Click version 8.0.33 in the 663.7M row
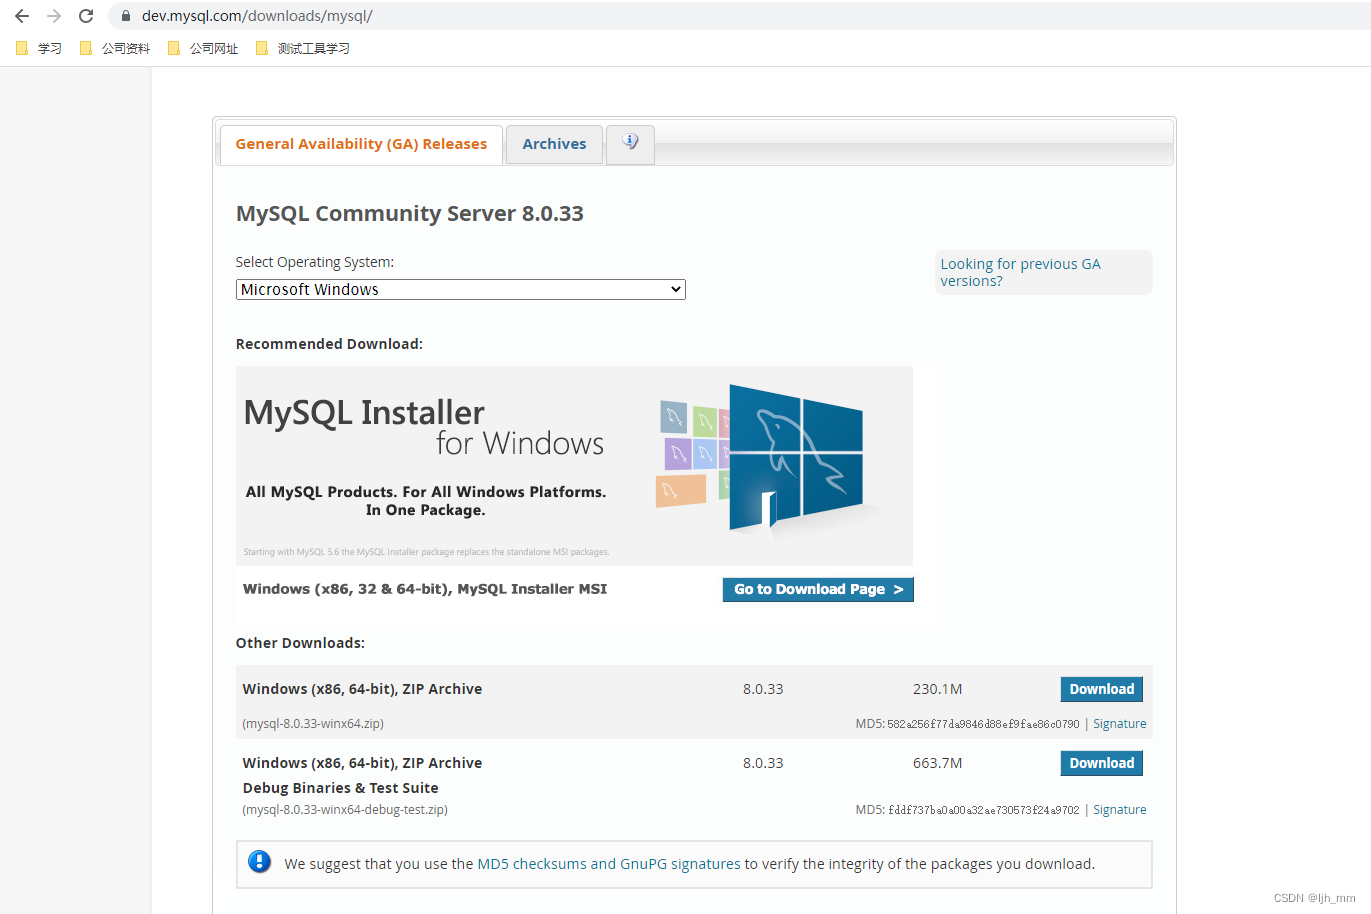Image resolution: width=1371 pixels, height=914 pixels. tap(763, 763)
